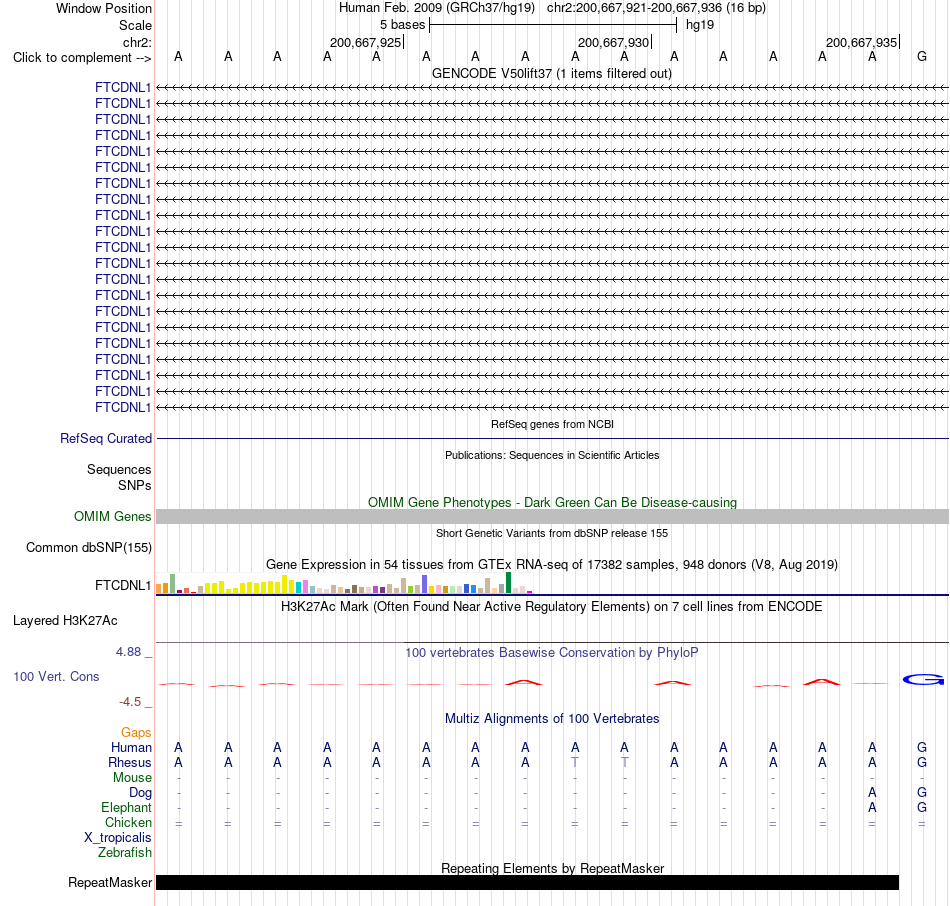This screenshot has height=906, width=950.
Task: Open the "OMIM Gene Phenotypes" green title
Action: point(552,502)
